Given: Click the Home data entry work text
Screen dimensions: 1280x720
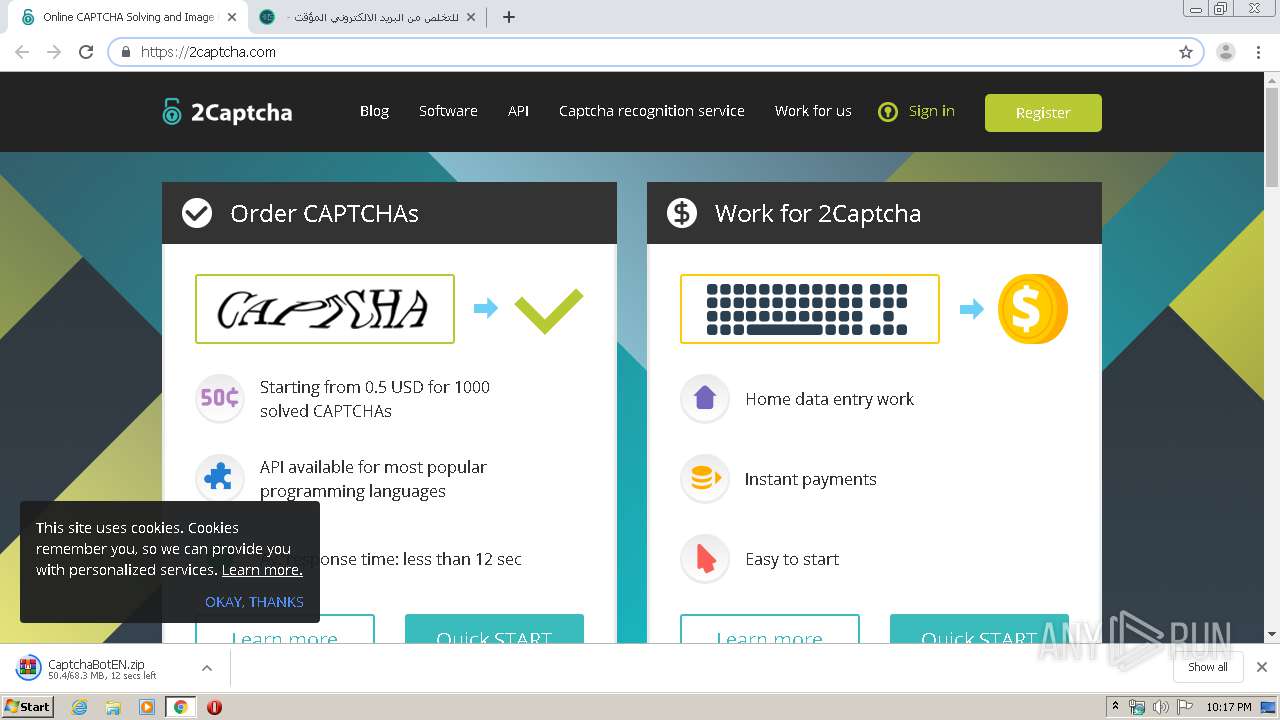Looking at the screenshot, I should coord(829,399).
